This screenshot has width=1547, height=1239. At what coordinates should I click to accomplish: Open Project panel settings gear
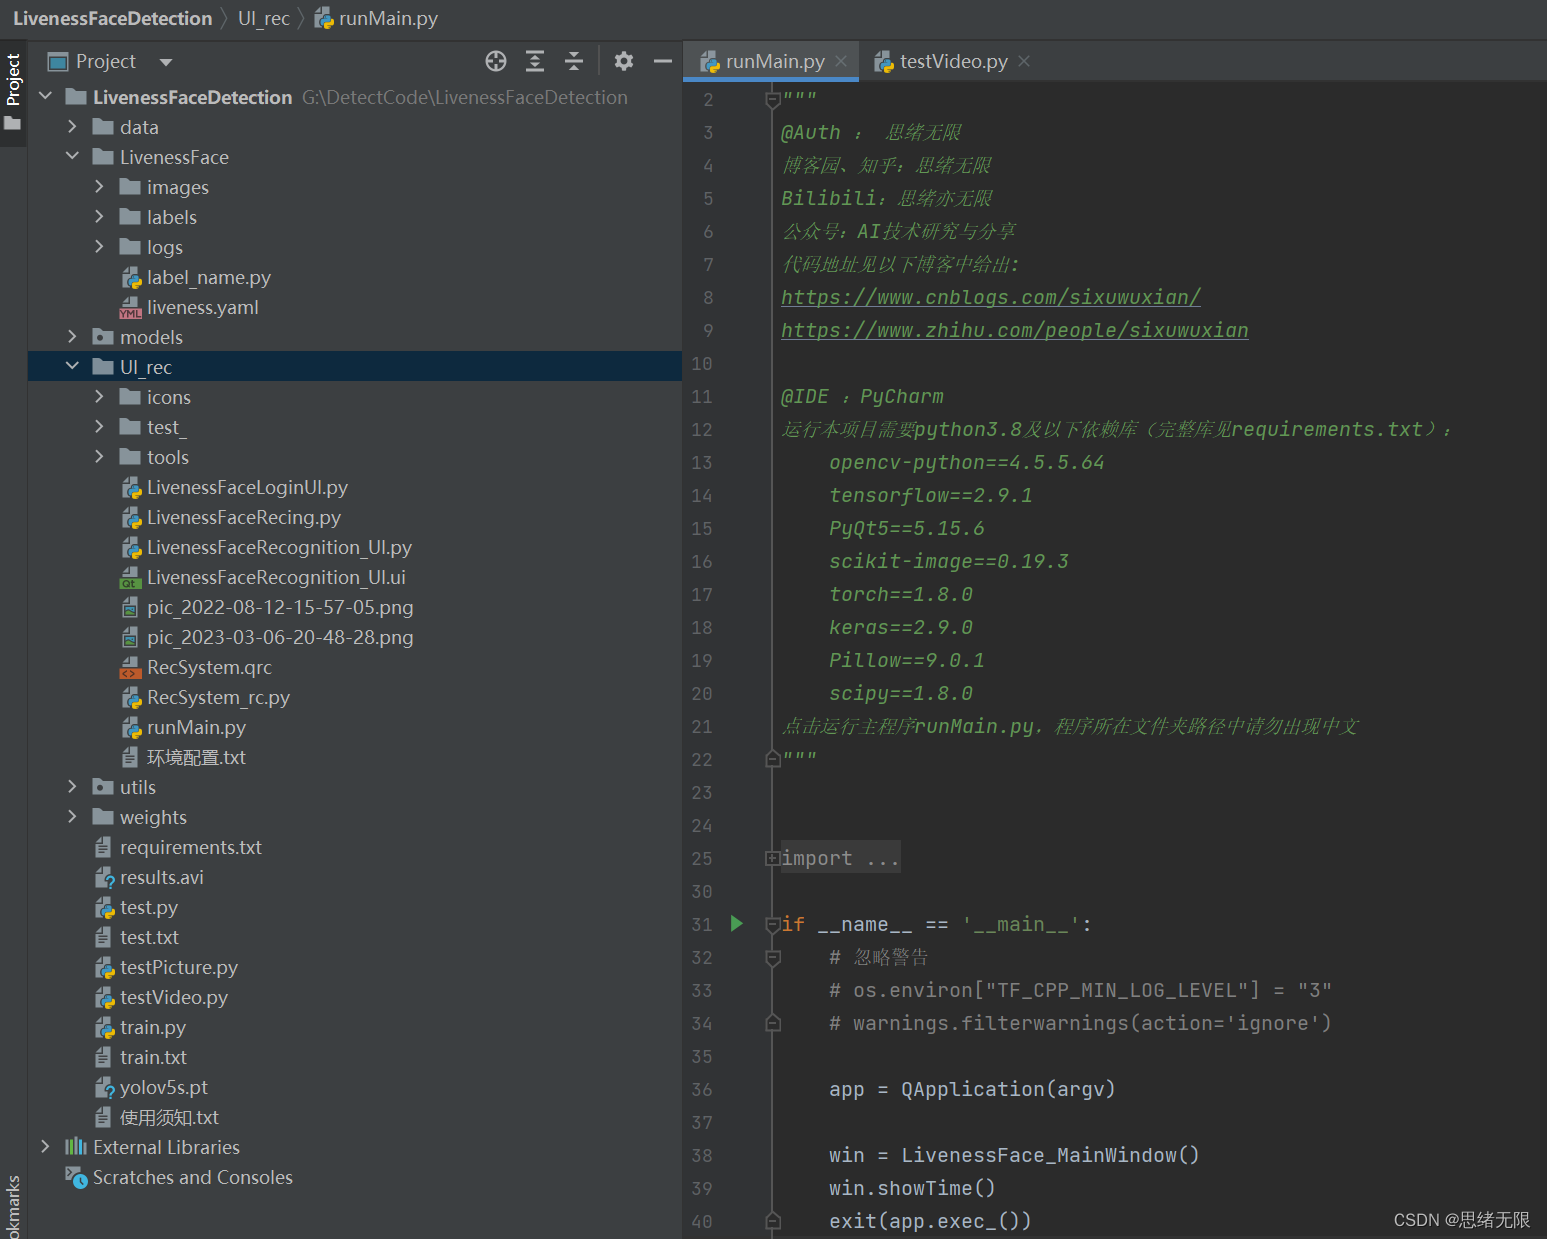click(x=624, y=61)
